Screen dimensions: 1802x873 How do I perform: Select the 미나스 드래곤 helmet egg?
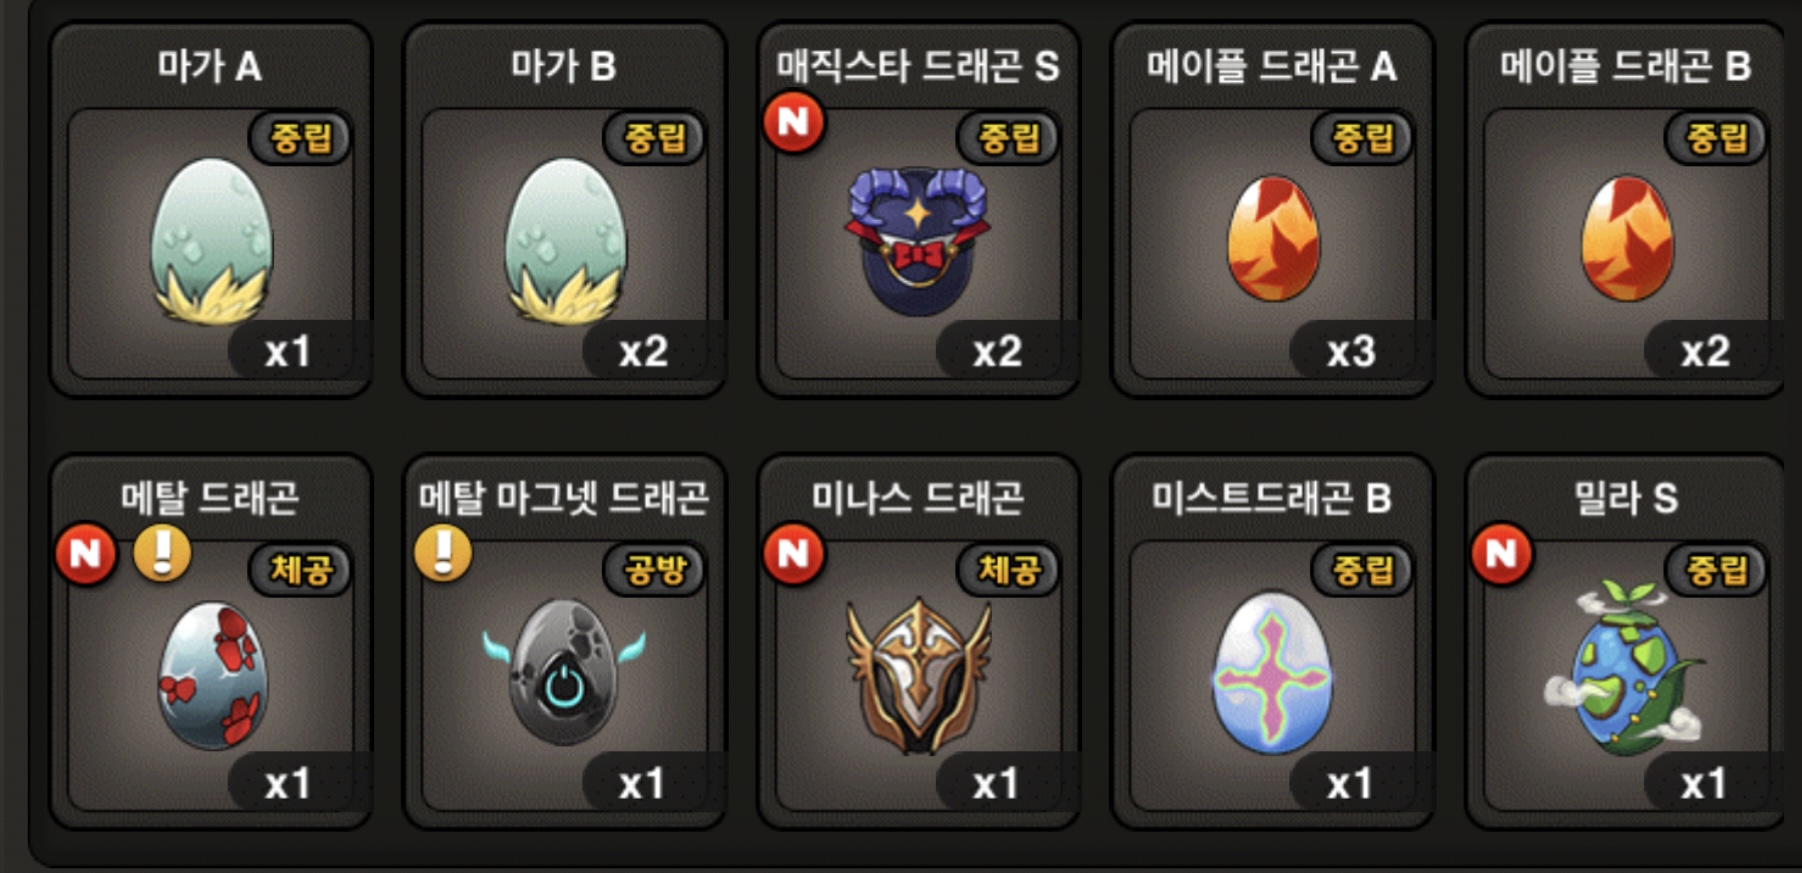pyautogui.click(x=918, y=675)
